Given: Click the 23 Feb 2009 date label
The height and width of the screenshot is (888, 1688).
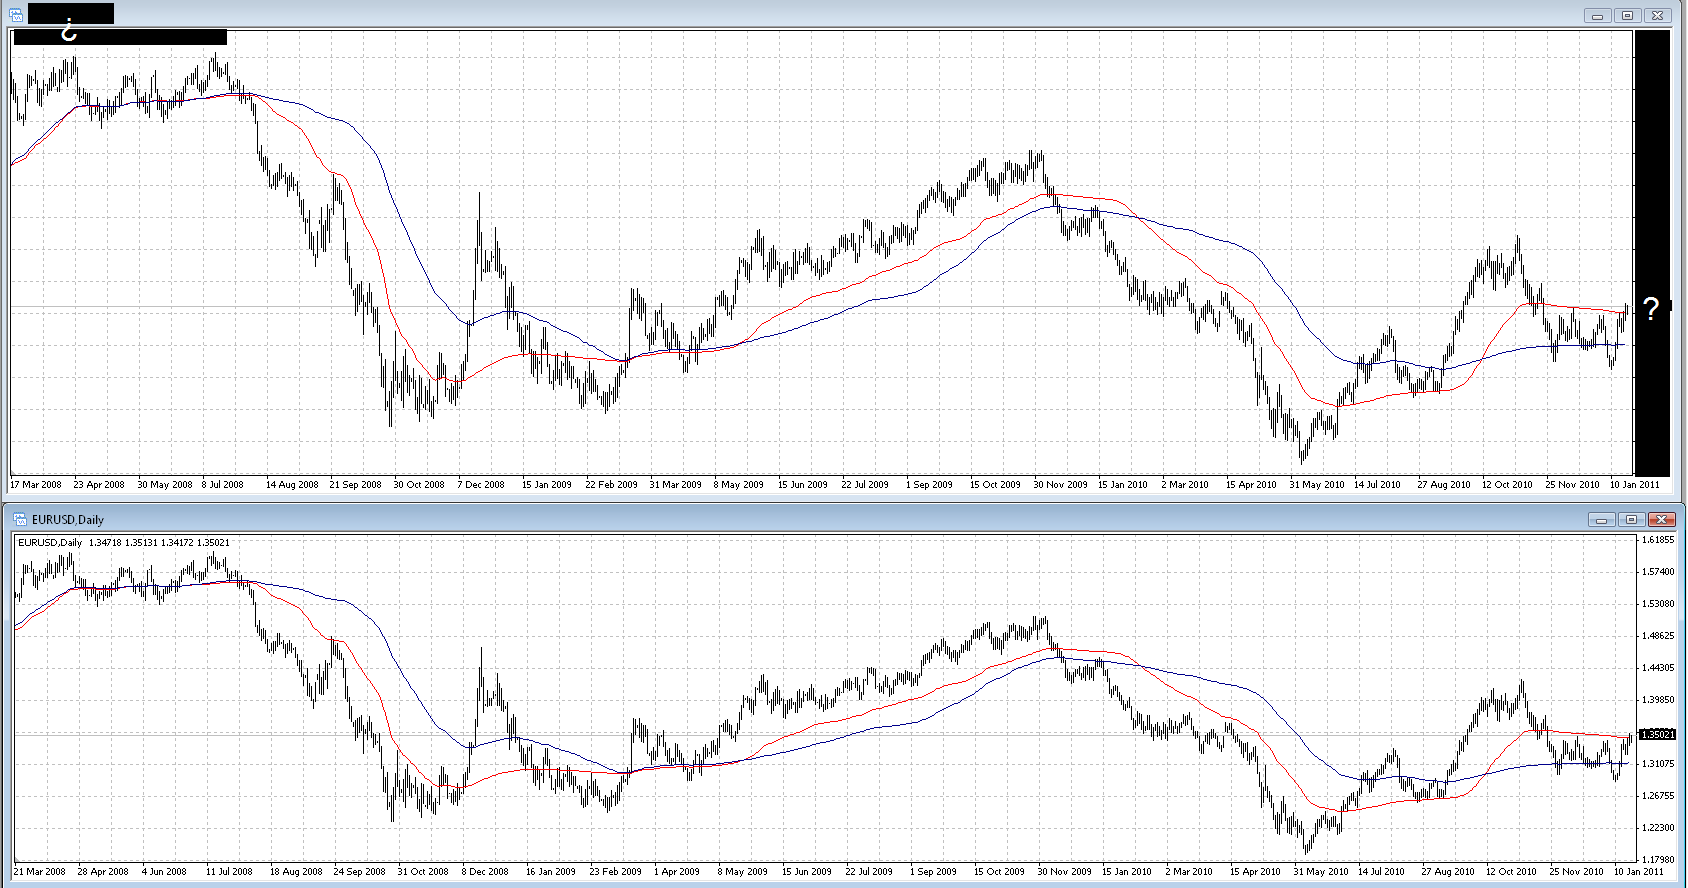Looking at the screenshot, I should pyautogui.click(x=615, y=872).
